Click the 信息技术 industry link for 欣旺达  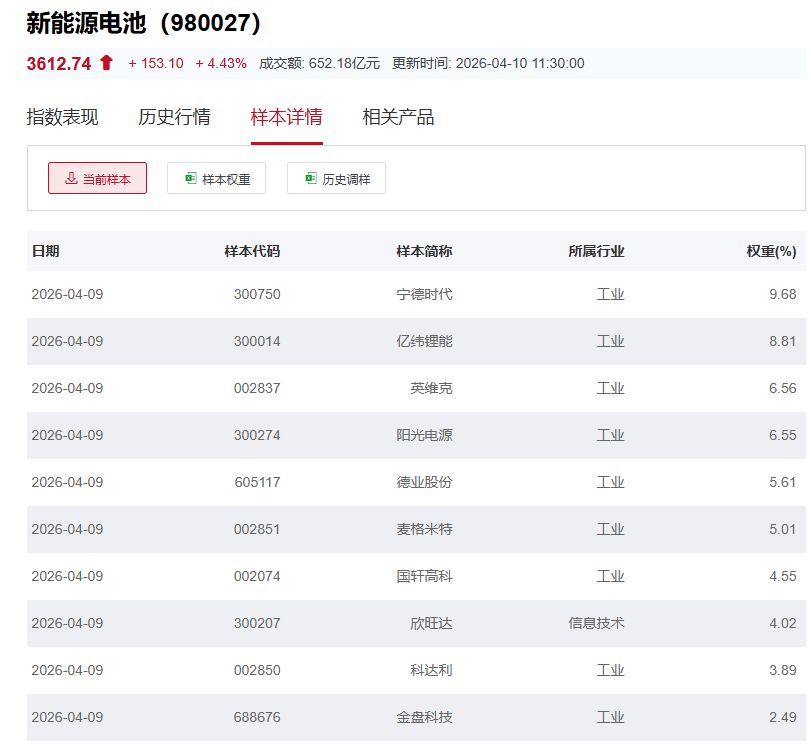(595, 622)
